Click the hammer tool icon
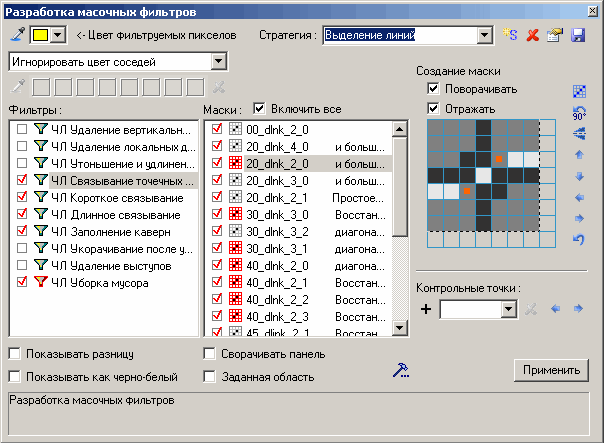604x443 pixels. tap(401, 370)
